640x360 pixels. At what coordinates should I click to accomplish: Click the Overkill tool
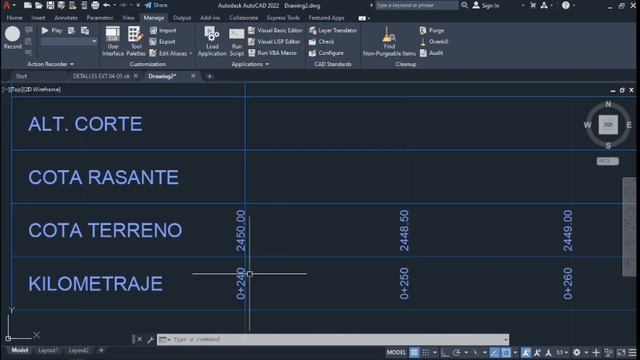(434, 42)
